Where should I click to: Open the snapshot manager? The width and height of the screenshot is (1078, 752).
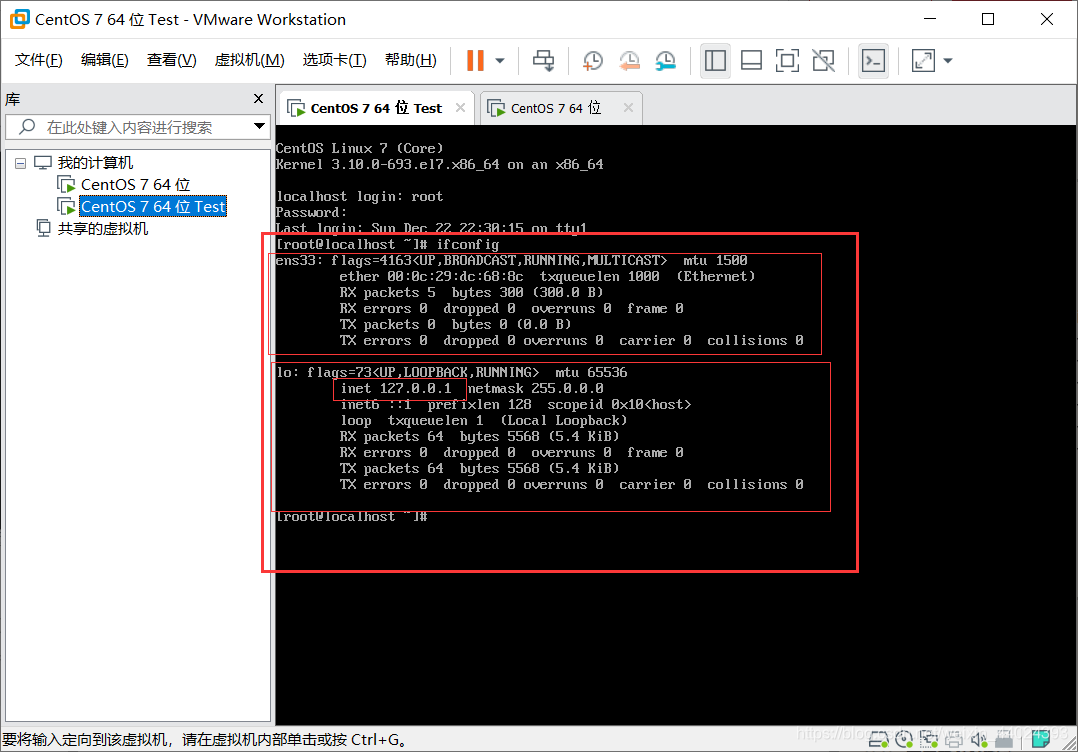pos(666,60)
